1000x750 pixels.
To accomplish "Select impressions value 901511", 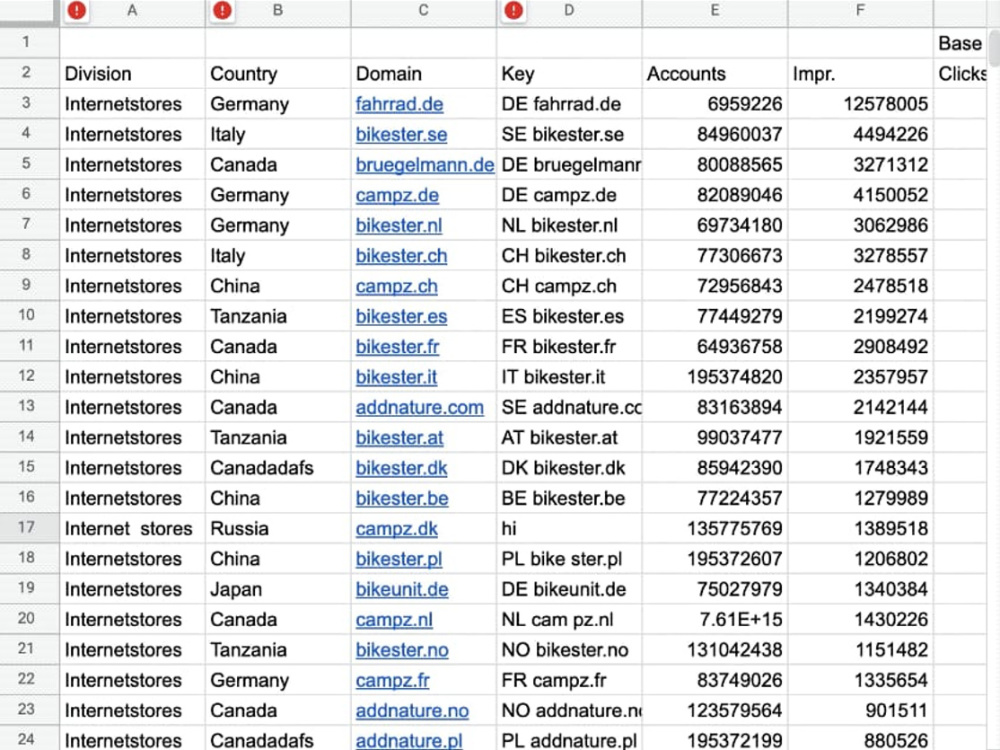I will 860,710.
